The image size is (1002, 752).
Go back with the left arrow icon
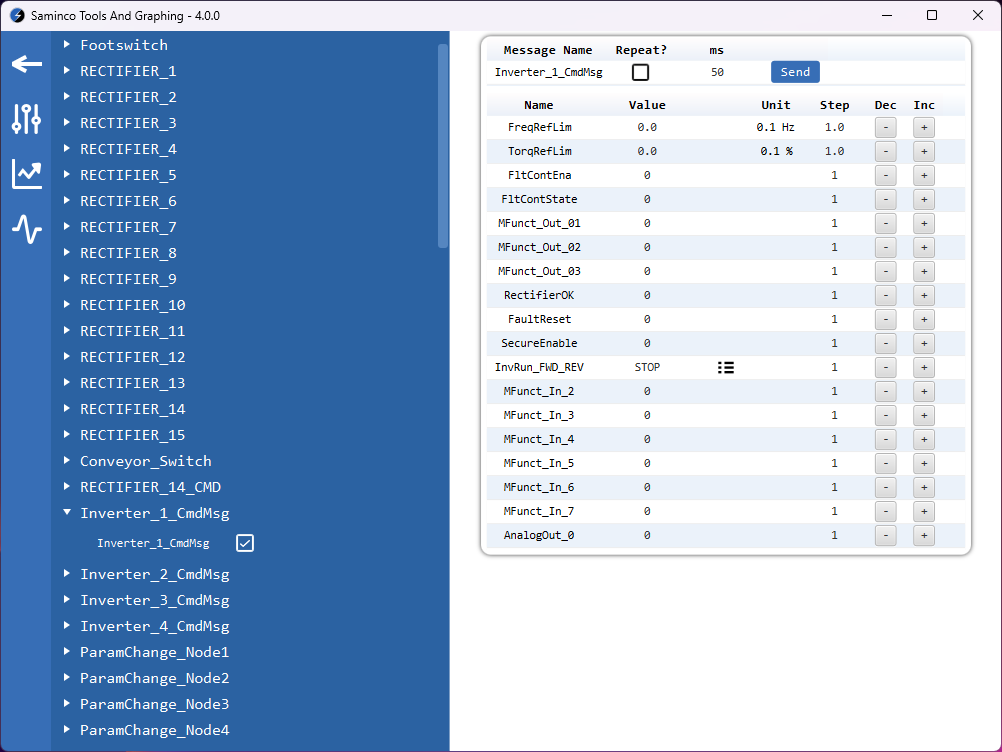(26, 64)
